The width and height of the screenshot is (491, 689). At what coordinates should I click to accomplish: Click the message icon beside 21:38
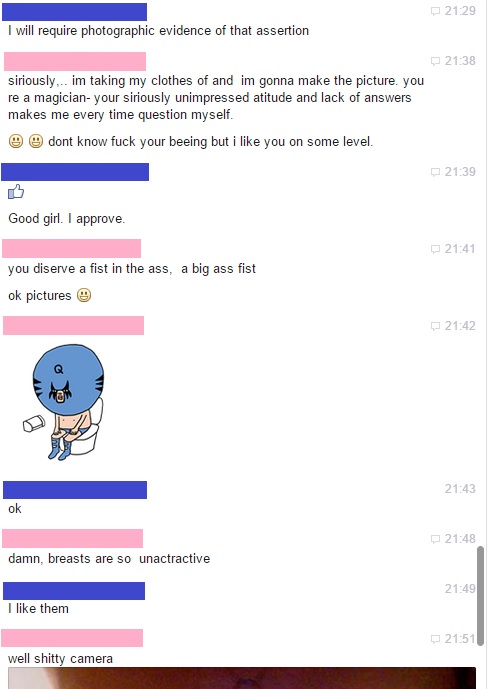tap(435, 61)
